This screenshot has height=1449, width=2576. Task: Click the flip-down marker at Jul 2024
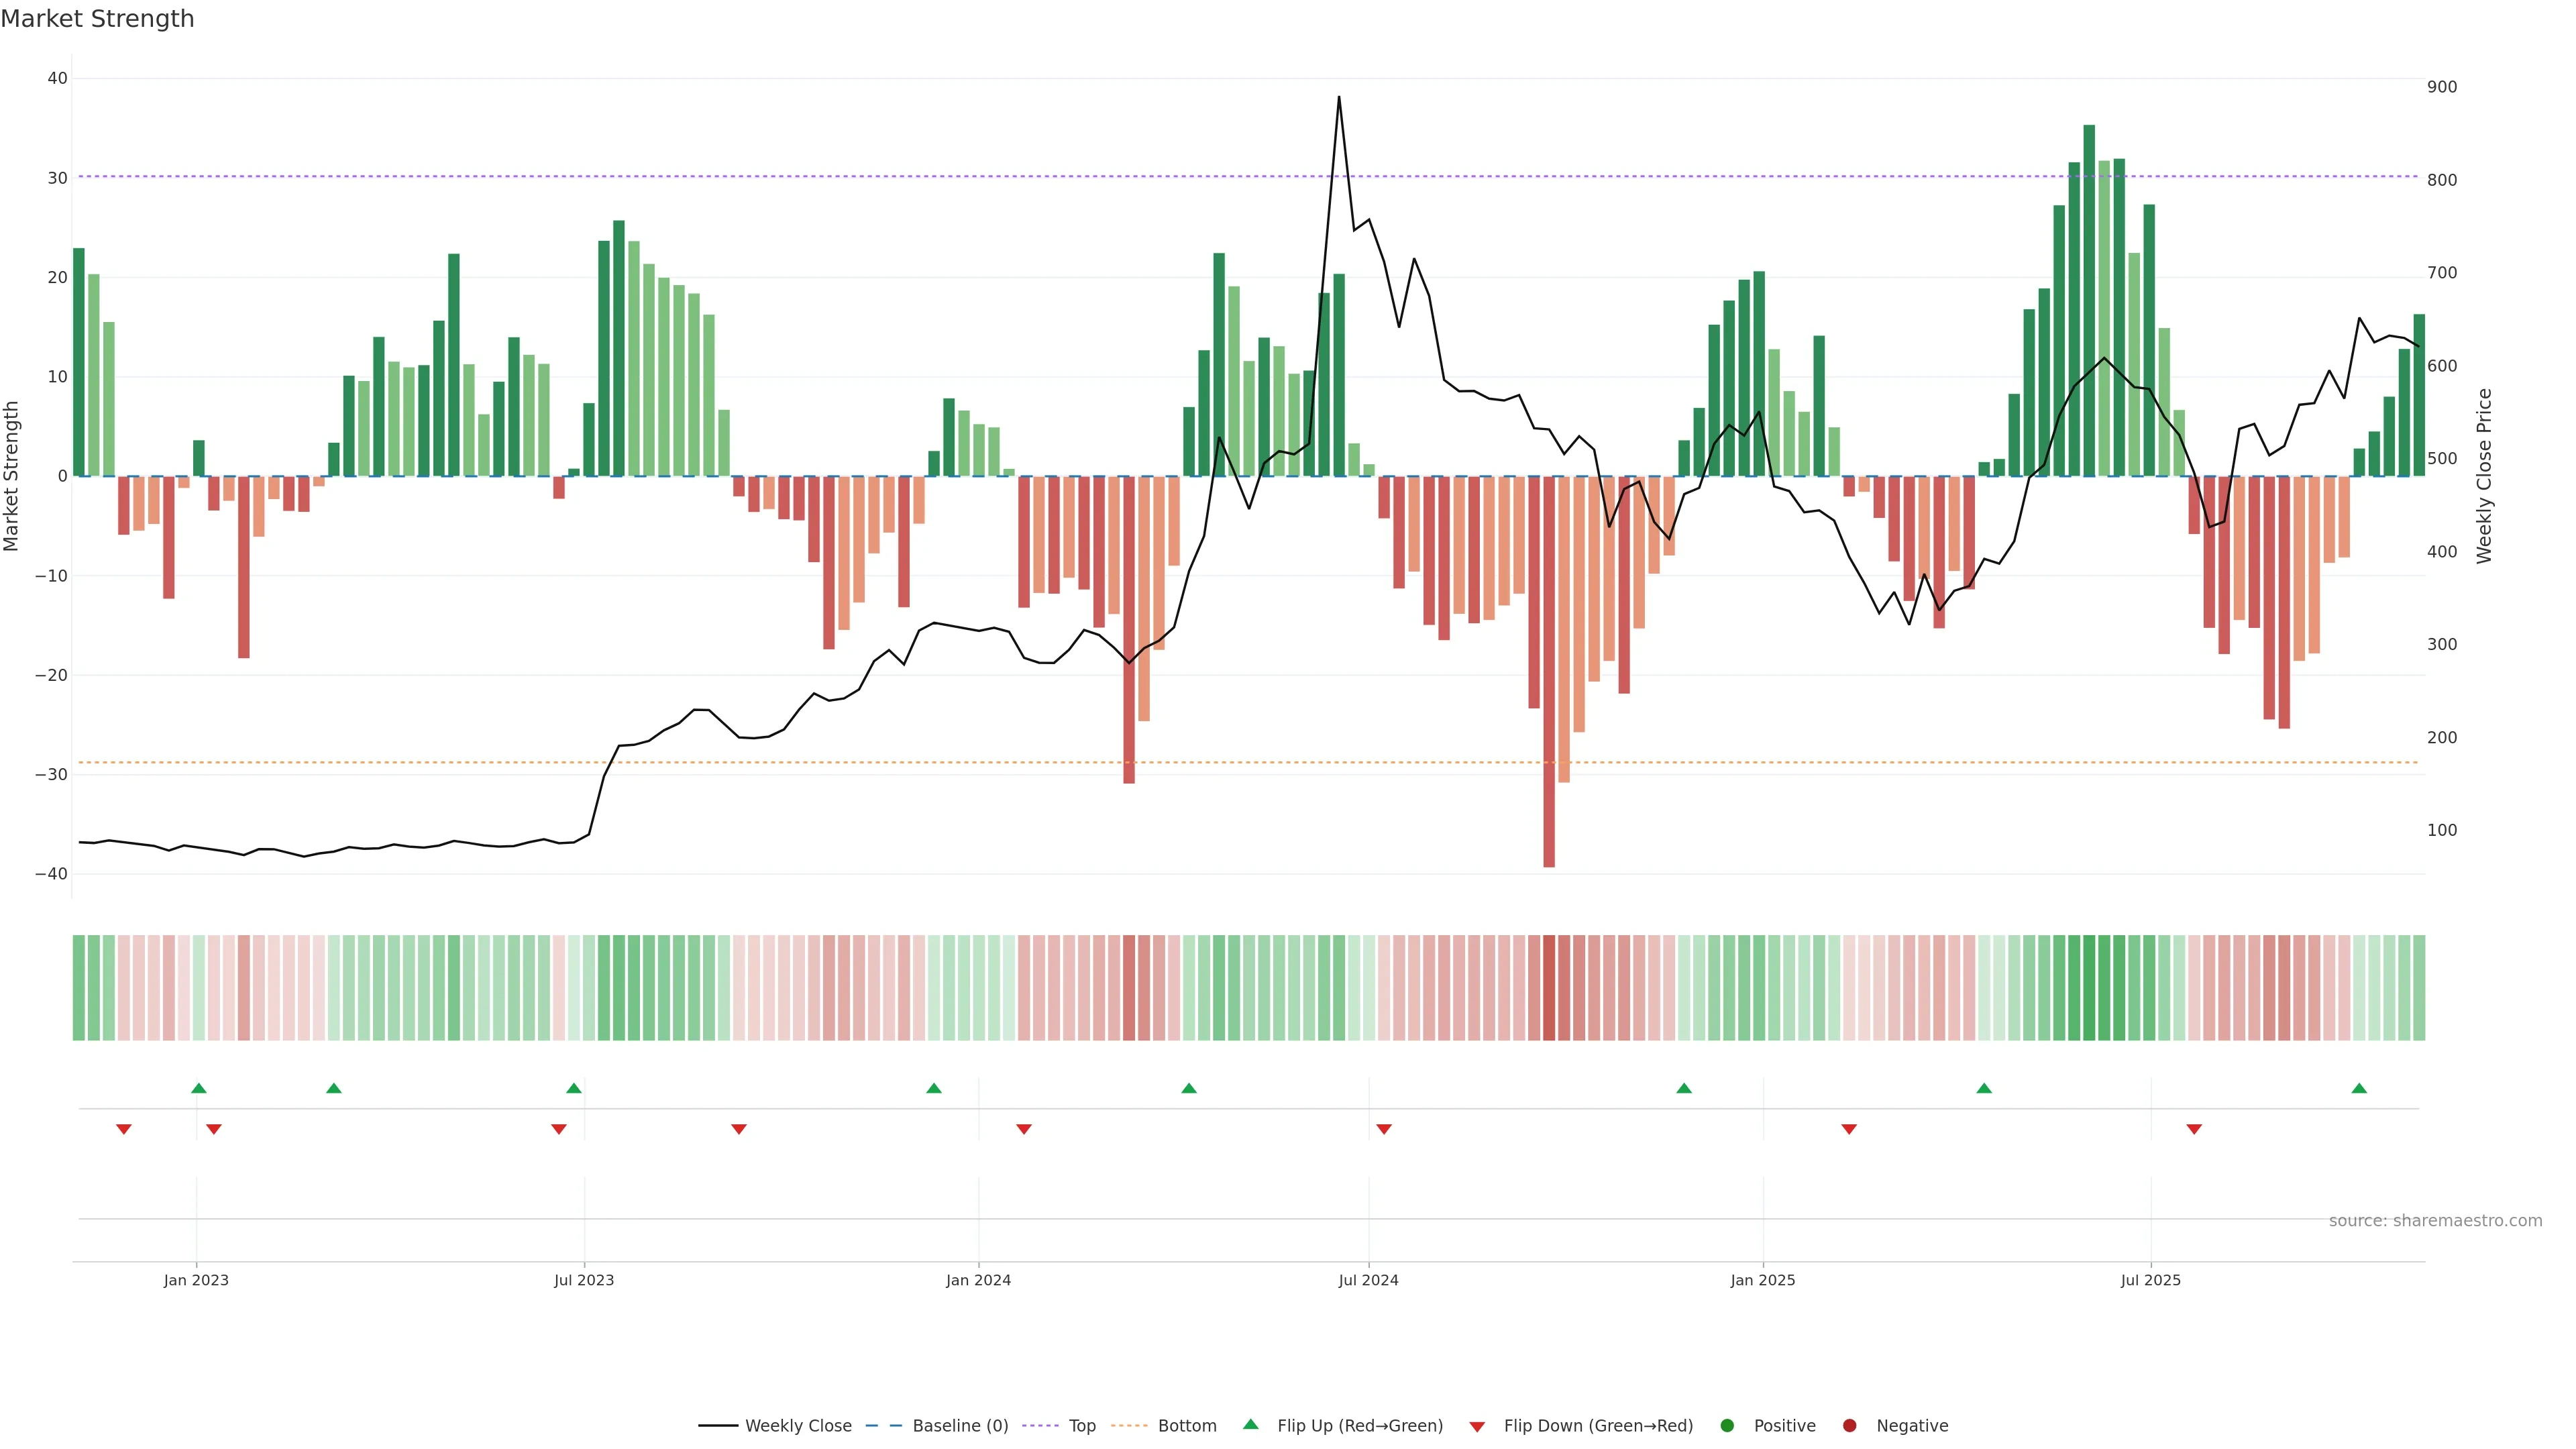point(1384,1129)
